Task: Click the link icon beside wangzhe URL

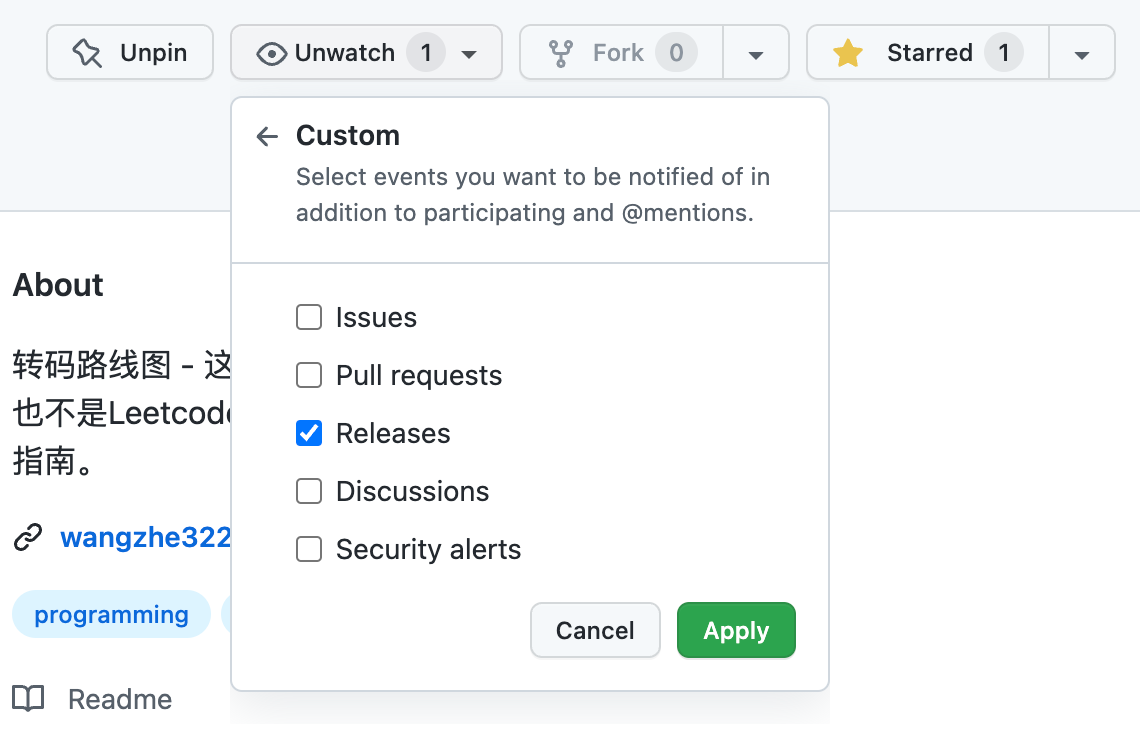Action: [28, 538]
